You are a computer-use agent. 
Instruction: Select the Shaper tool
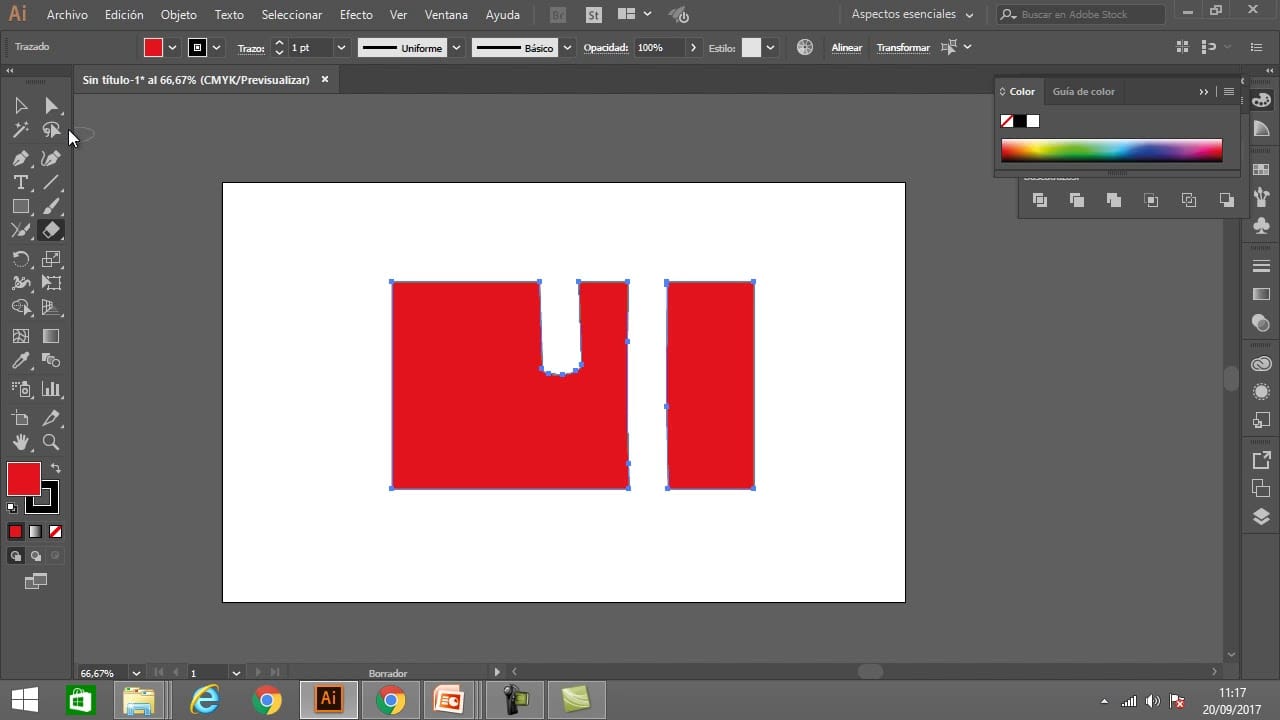coord(20,230)
